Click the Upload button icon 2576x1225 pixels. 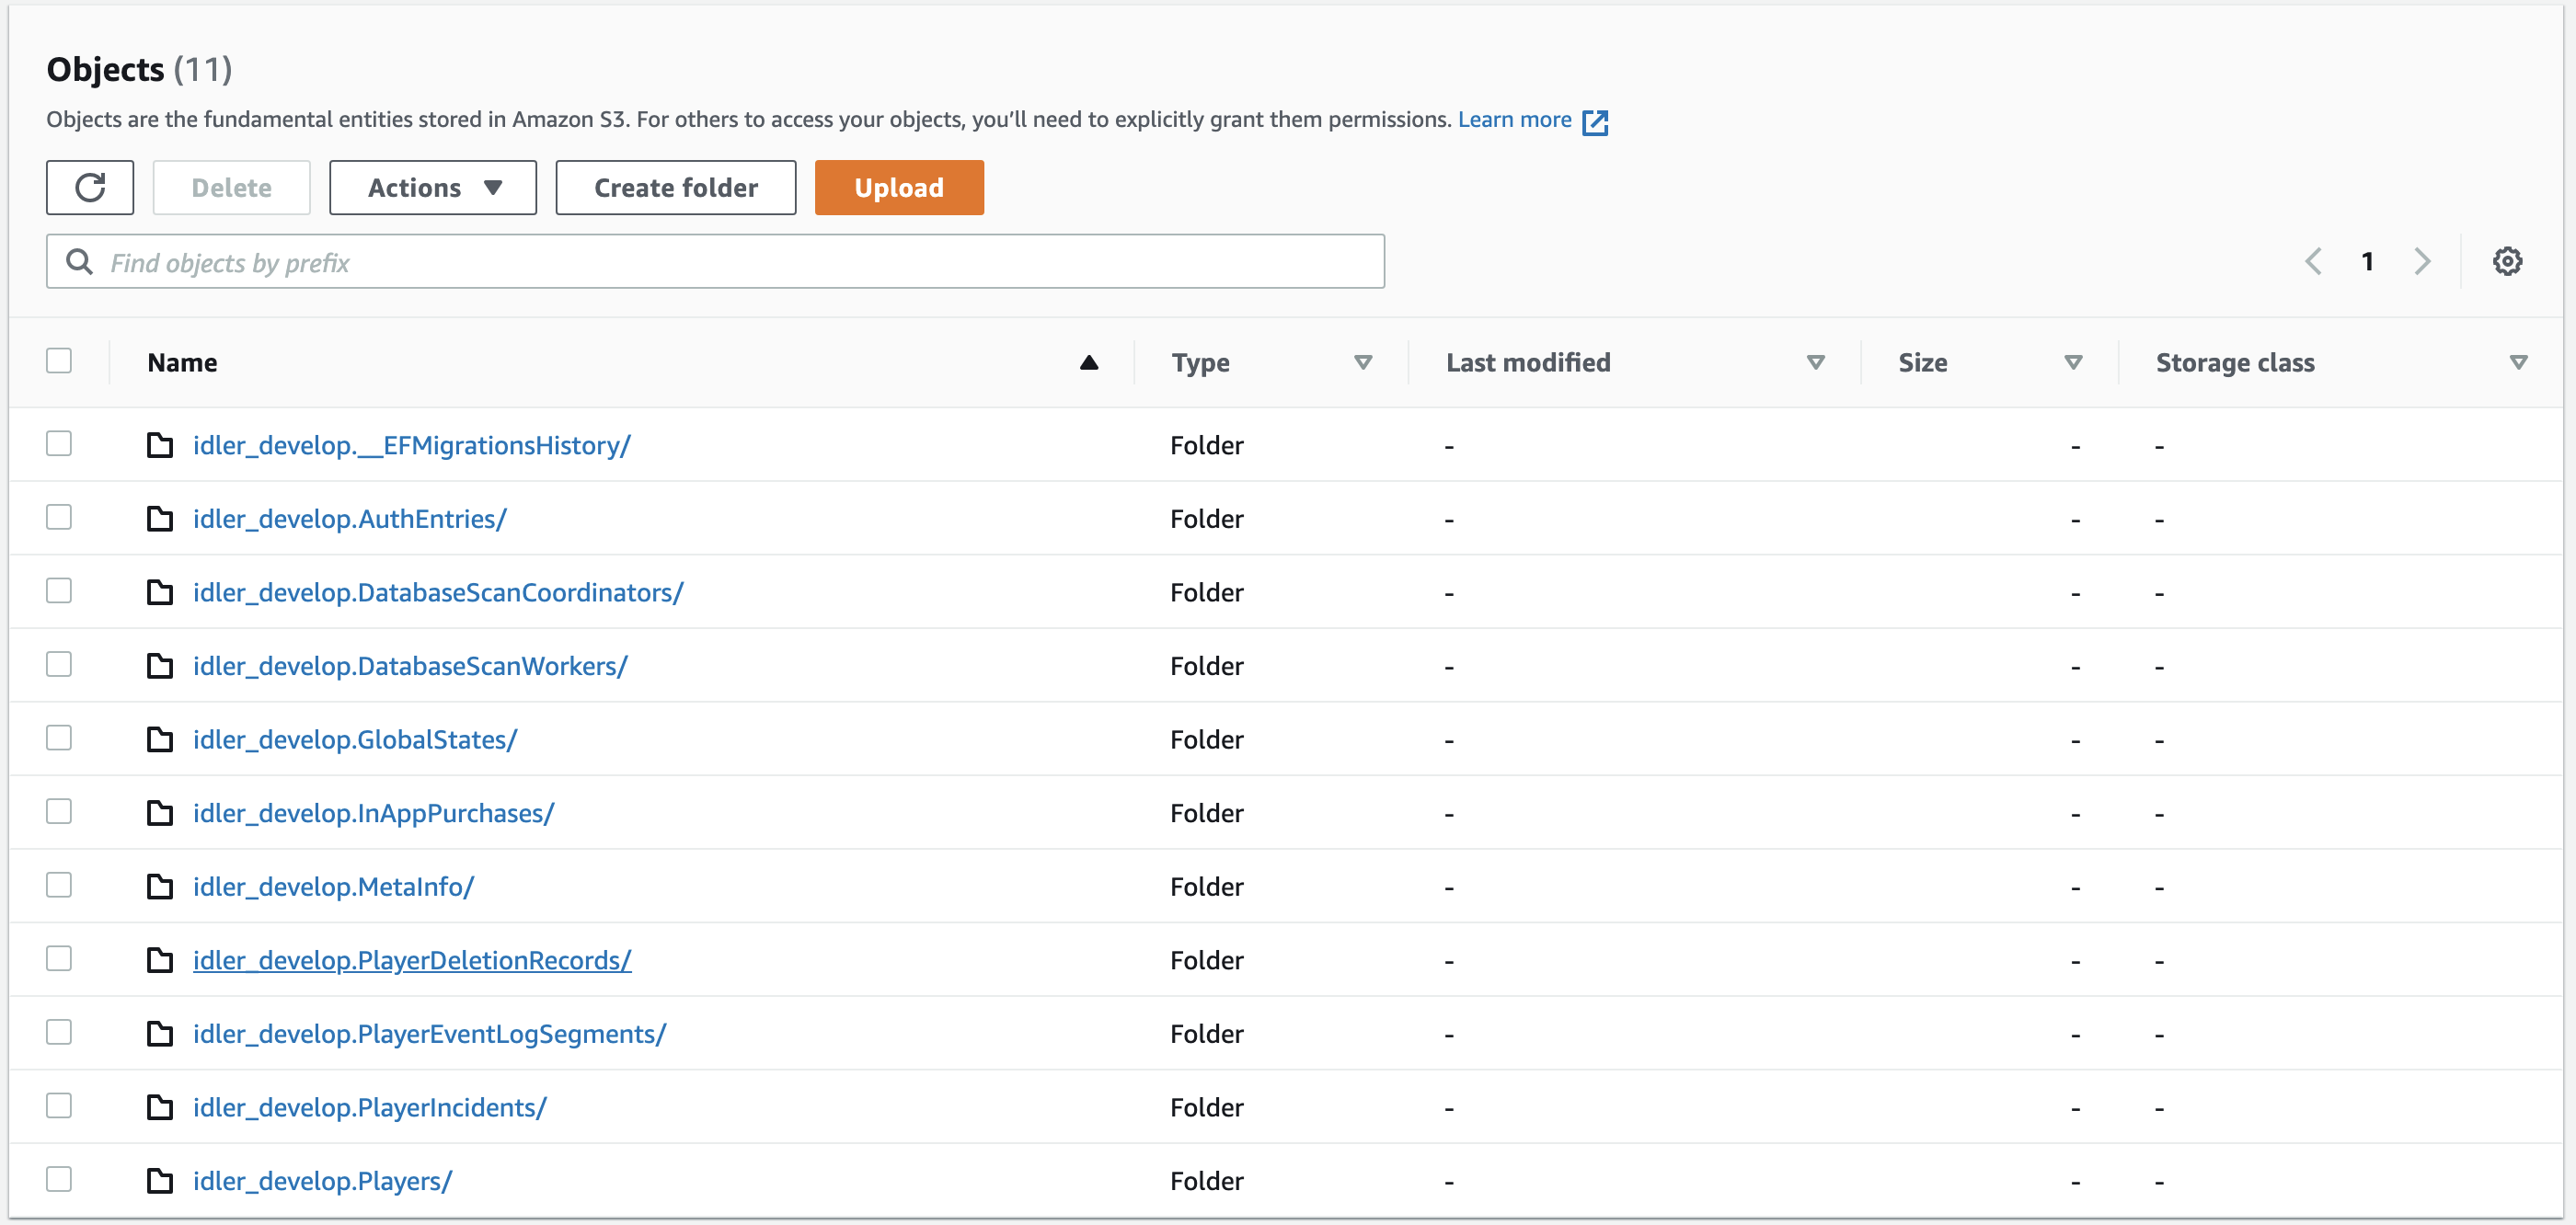tap(901, 188)
